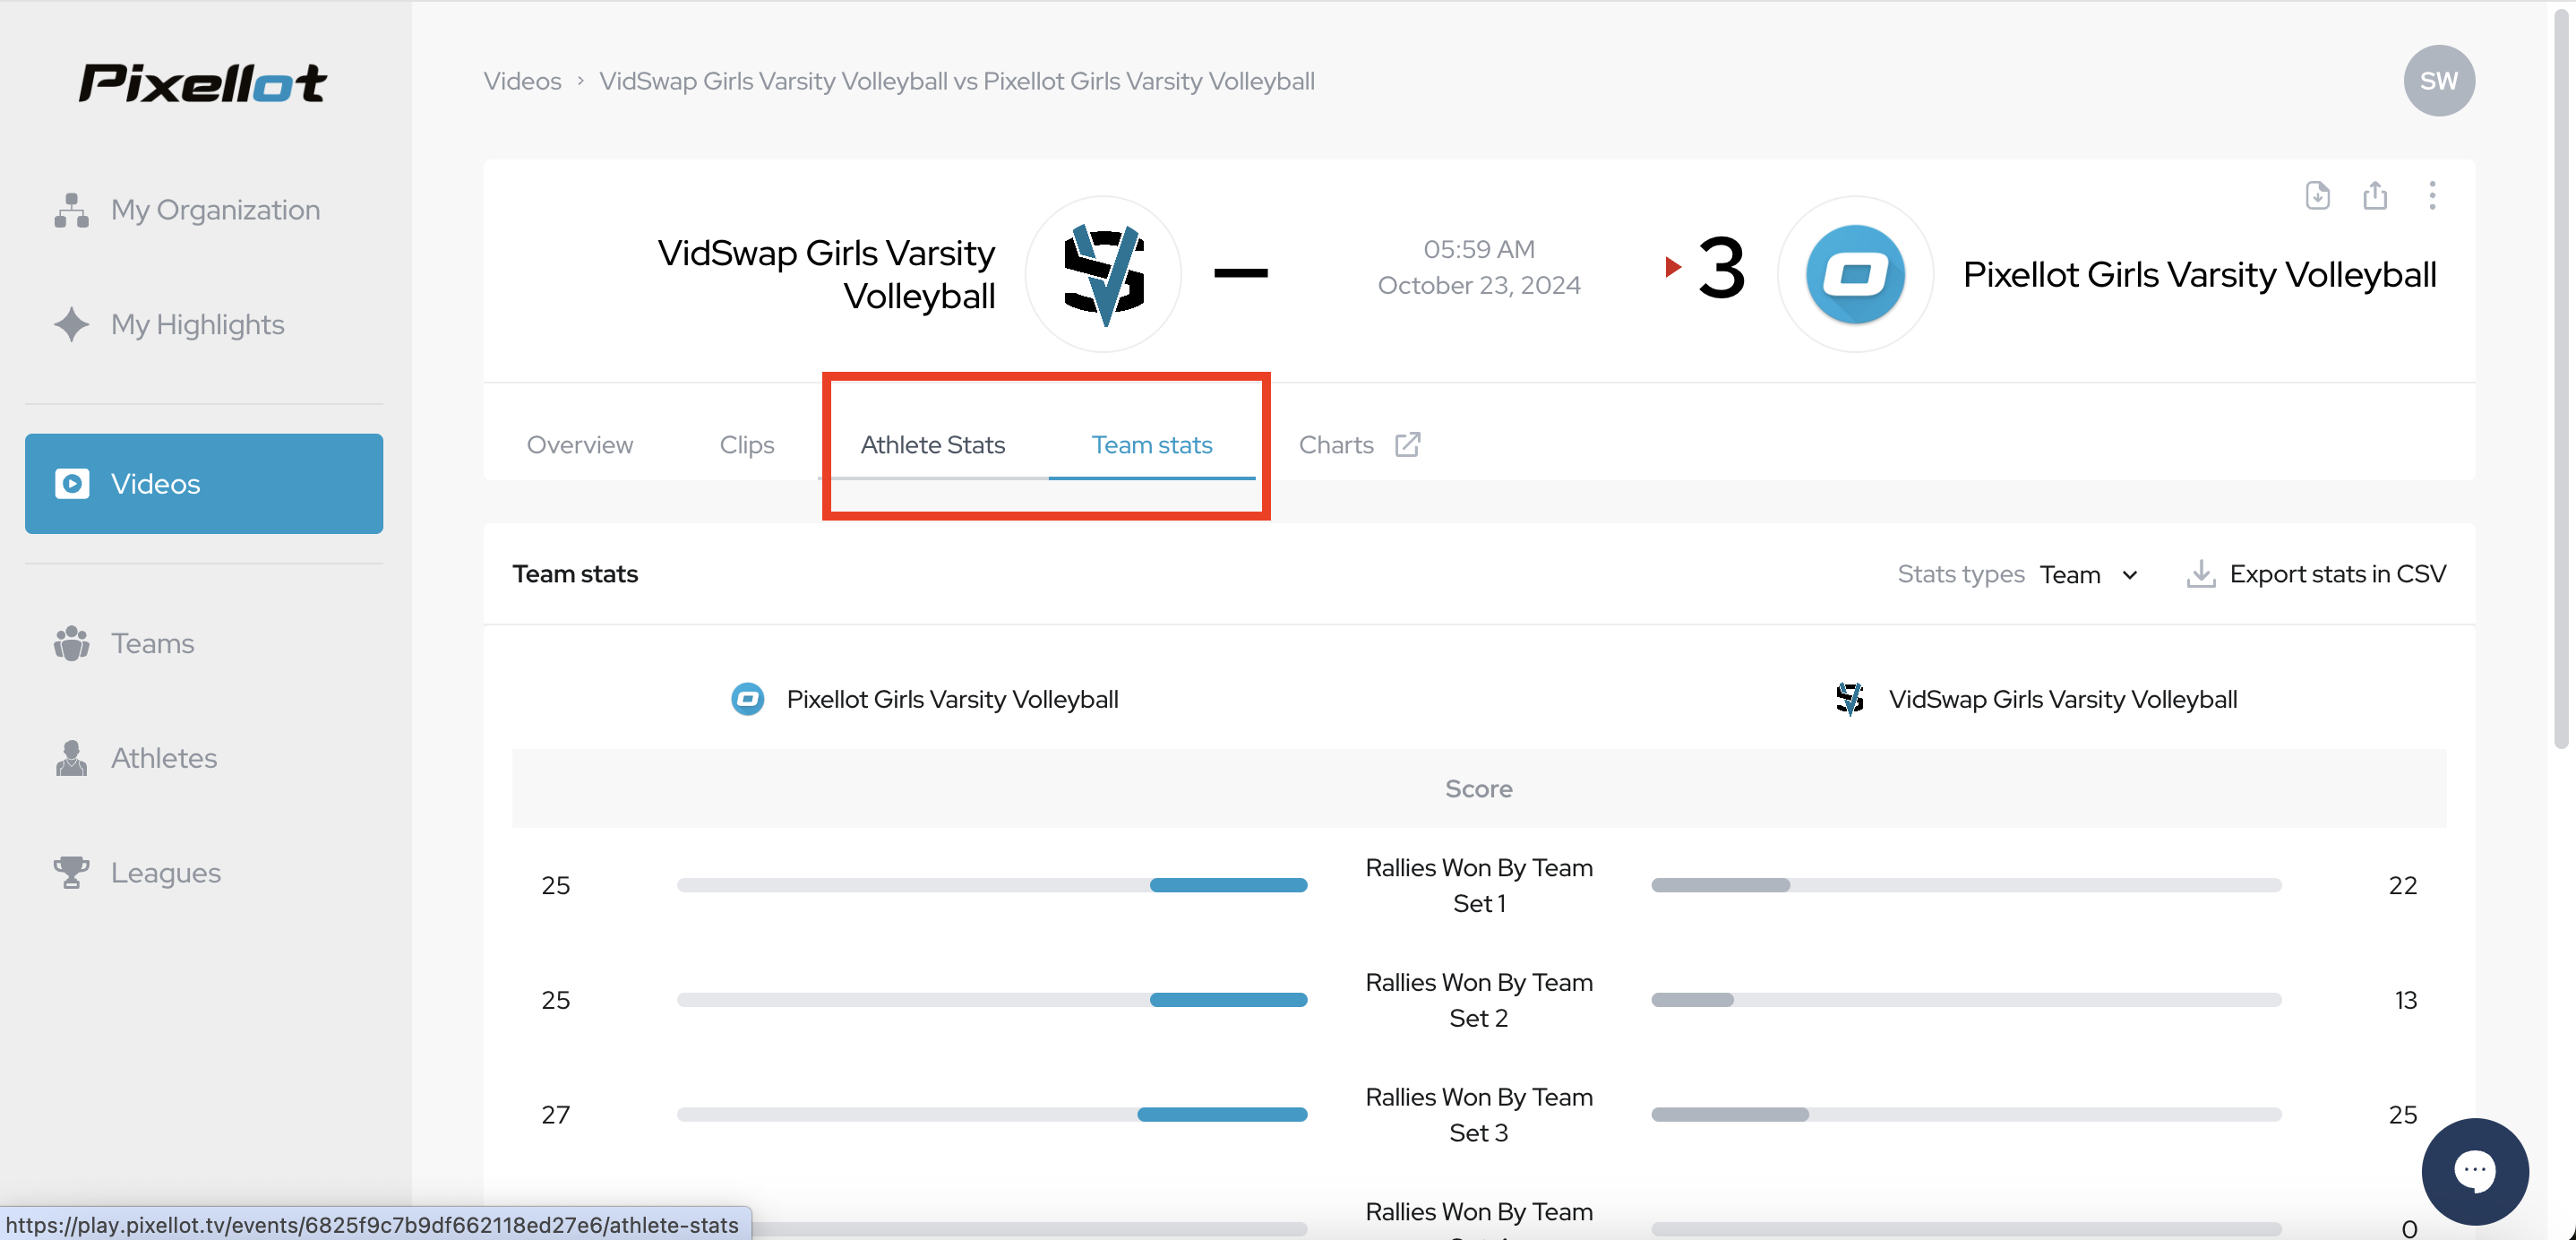Click VidSwap Set 2 score 13

2405,1000
